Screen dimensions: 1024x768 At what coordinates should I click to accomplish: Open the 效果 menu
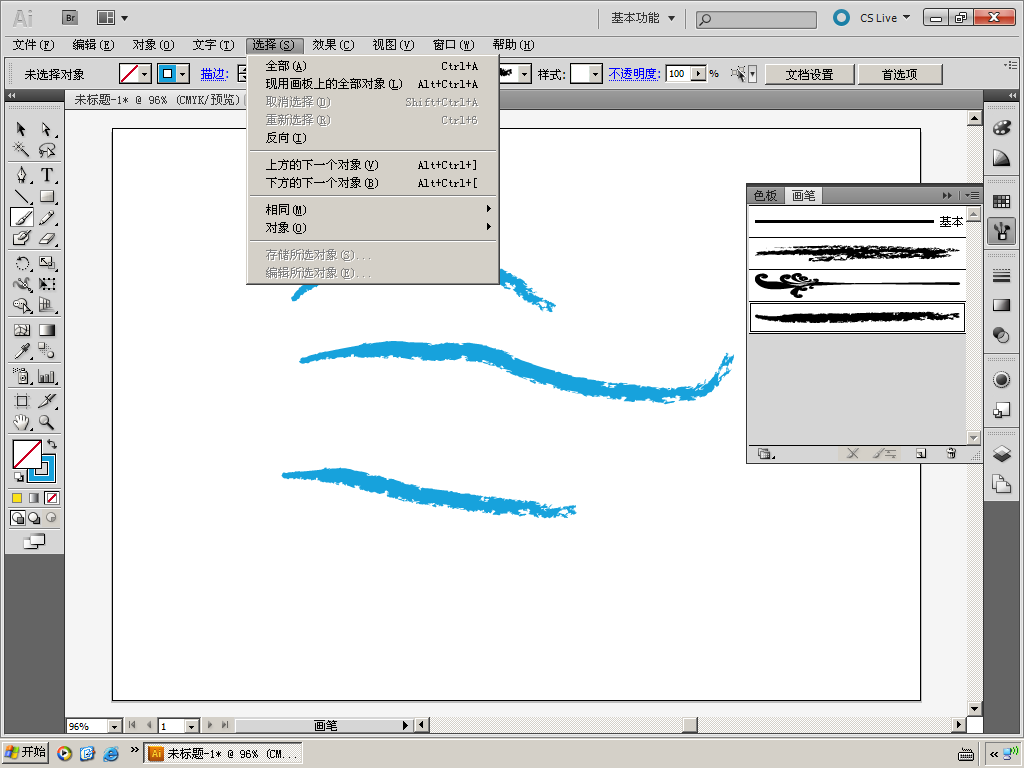pyautogui.click(x=333, y=45)
